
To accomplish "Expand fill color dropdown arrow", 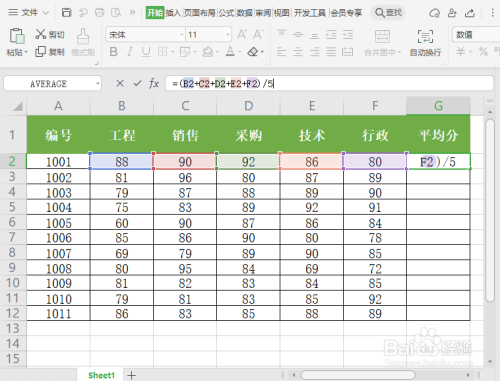I will pos(217,52).
